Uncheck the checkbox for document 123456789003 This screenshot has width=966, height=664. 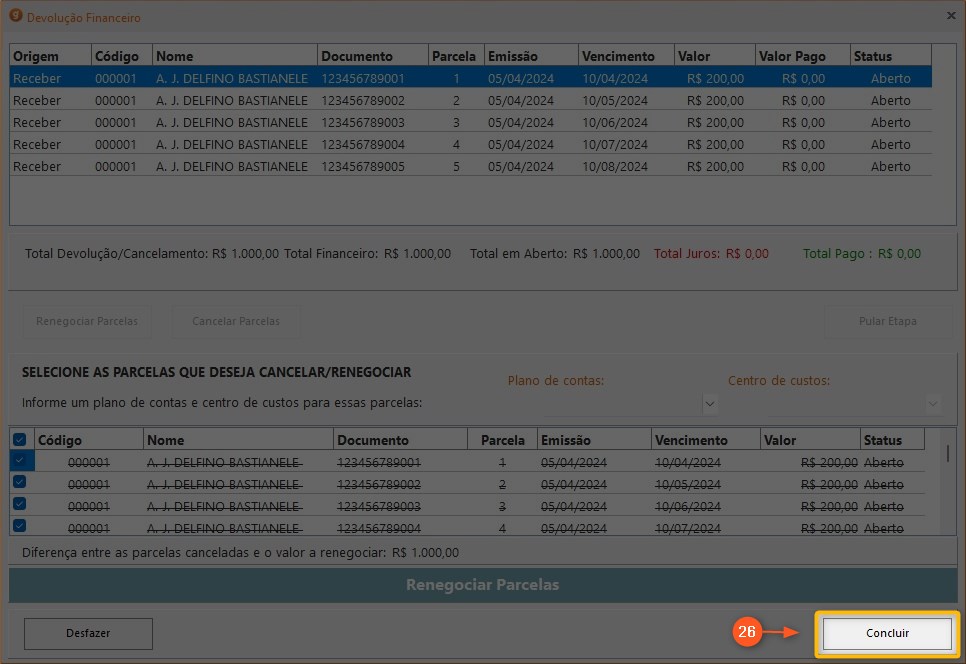19,504
